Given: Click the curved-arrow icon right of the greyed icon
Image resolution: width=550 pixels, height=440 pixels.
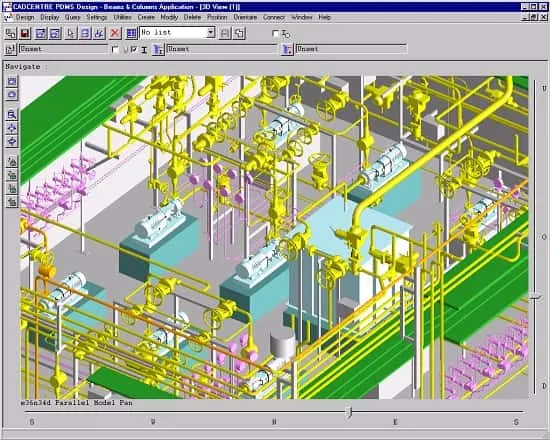Looking at the screenshot, I should pos(239,33).
